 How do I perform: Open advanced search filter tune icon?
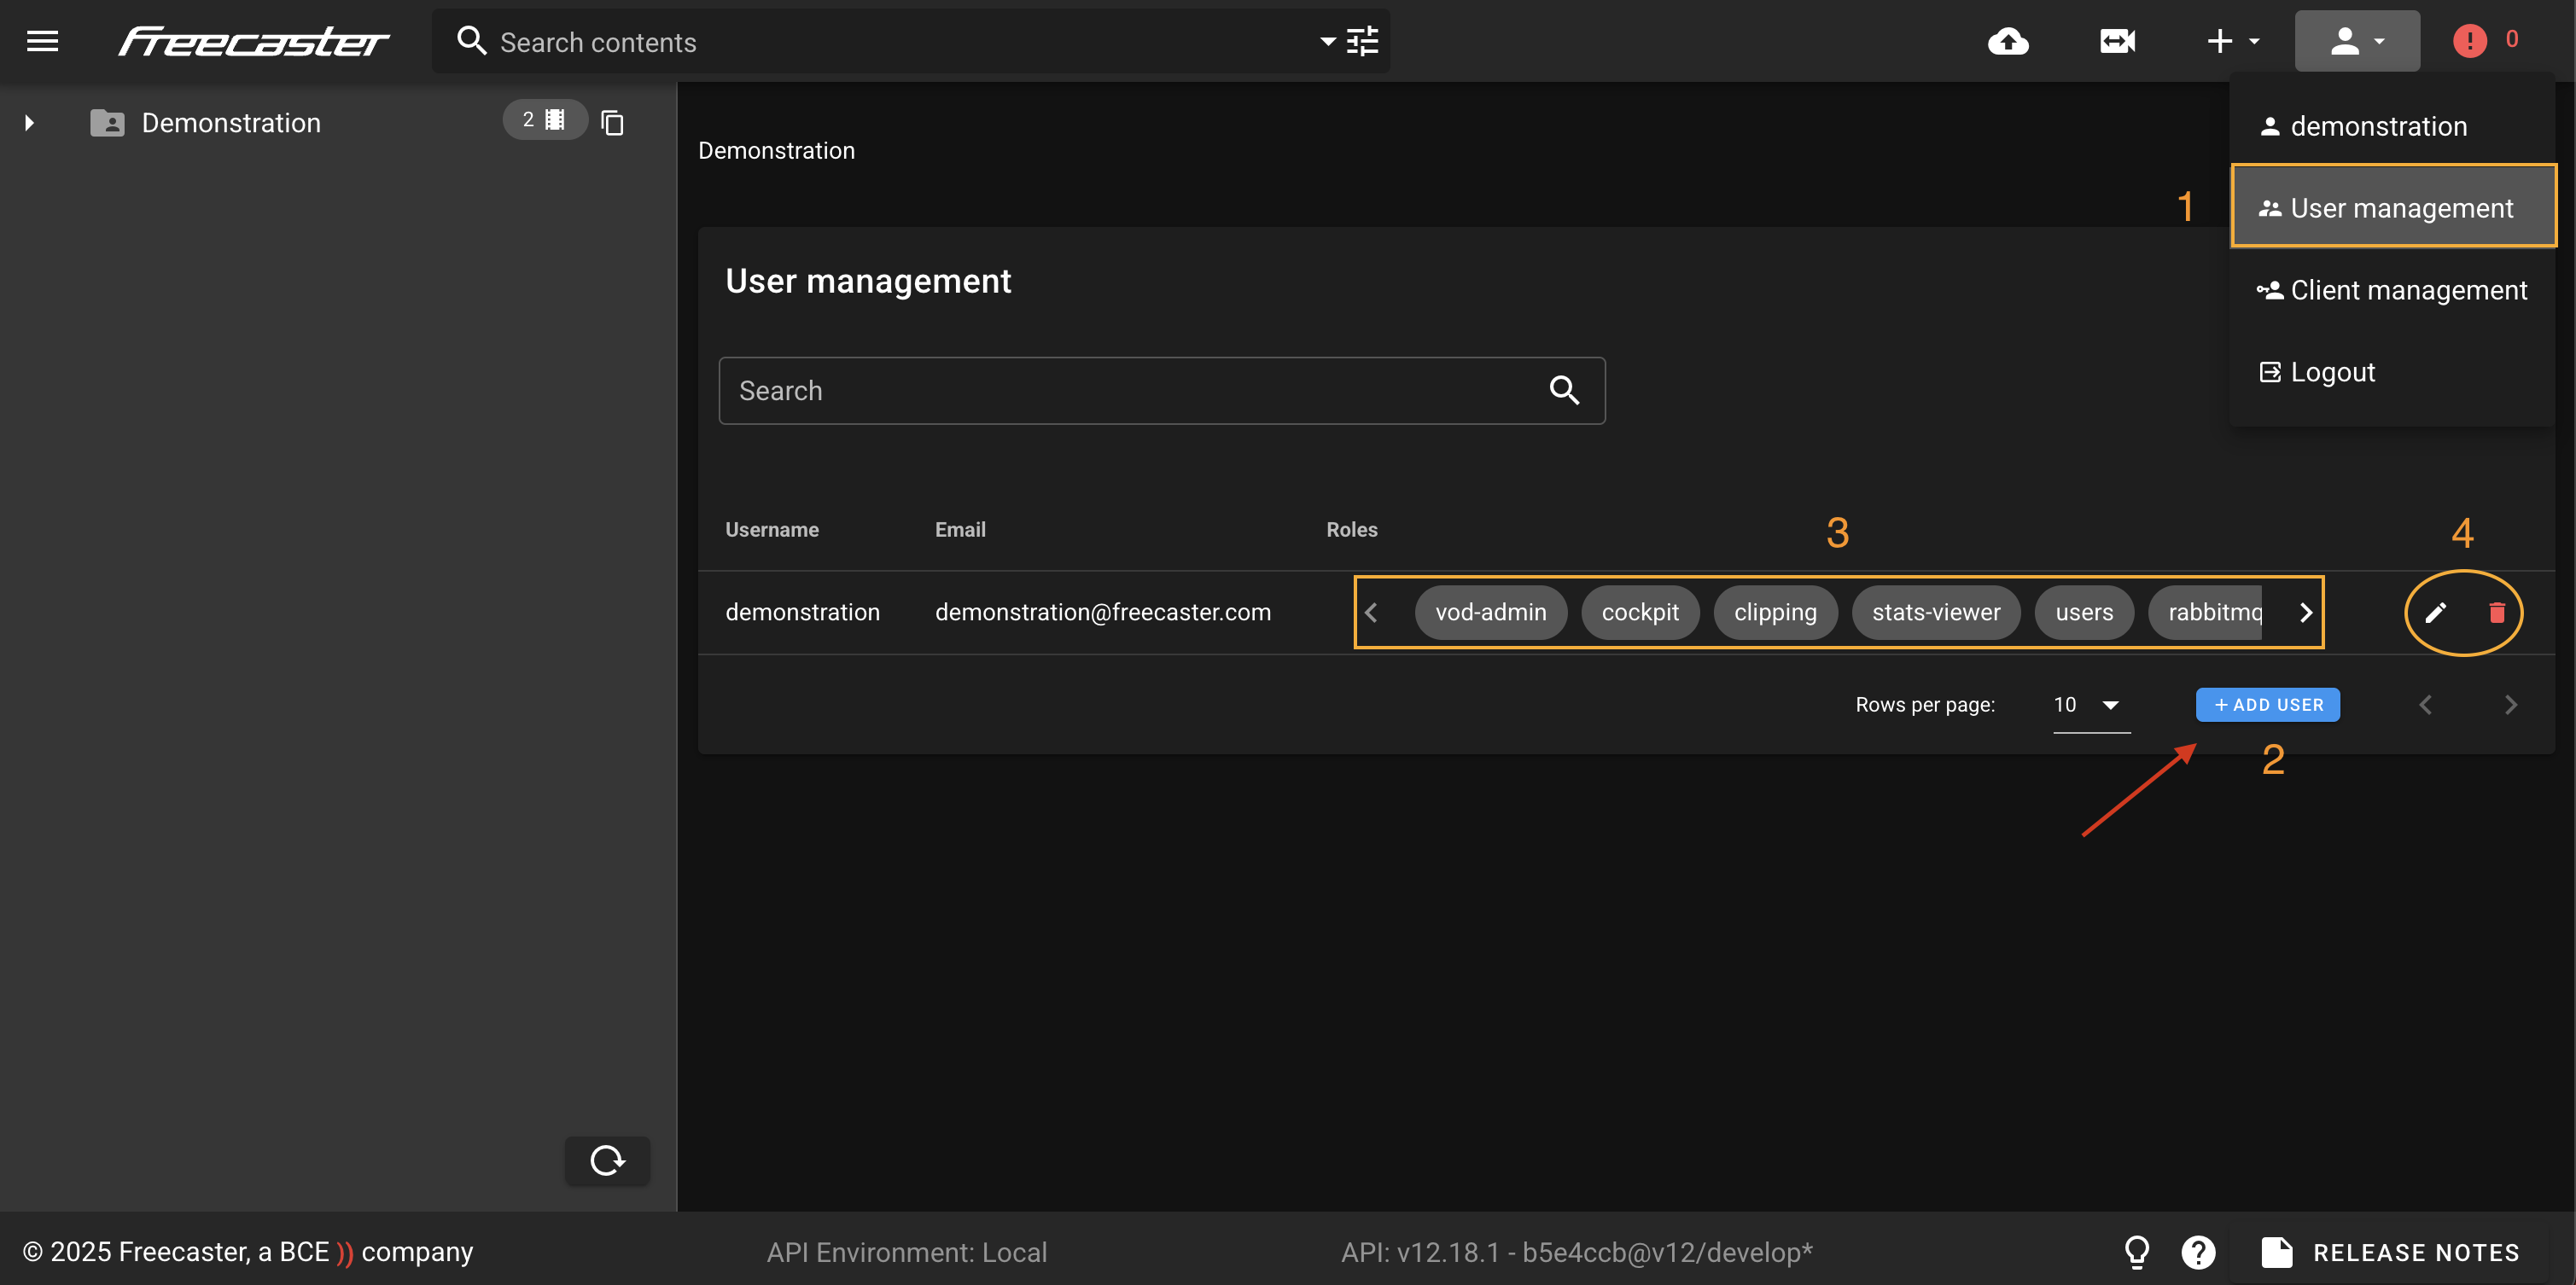(x=1362, y=41)
